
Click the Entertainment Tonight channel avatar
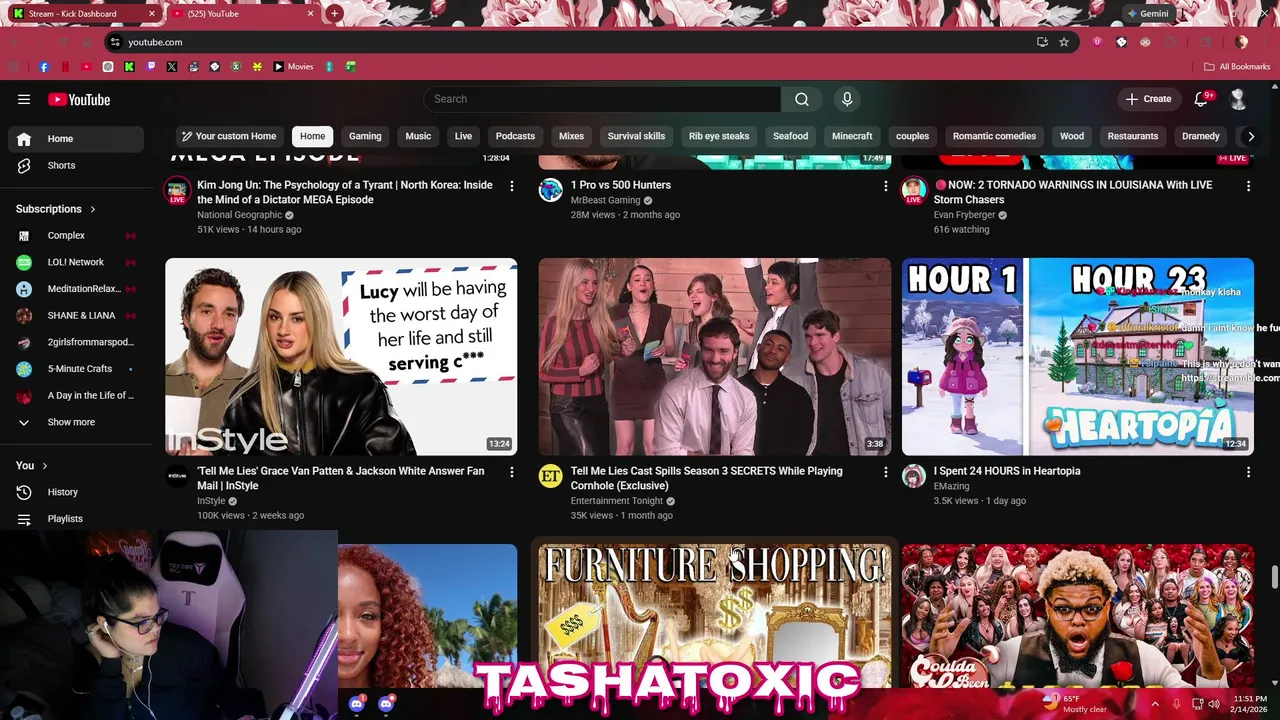coord(550,476)
